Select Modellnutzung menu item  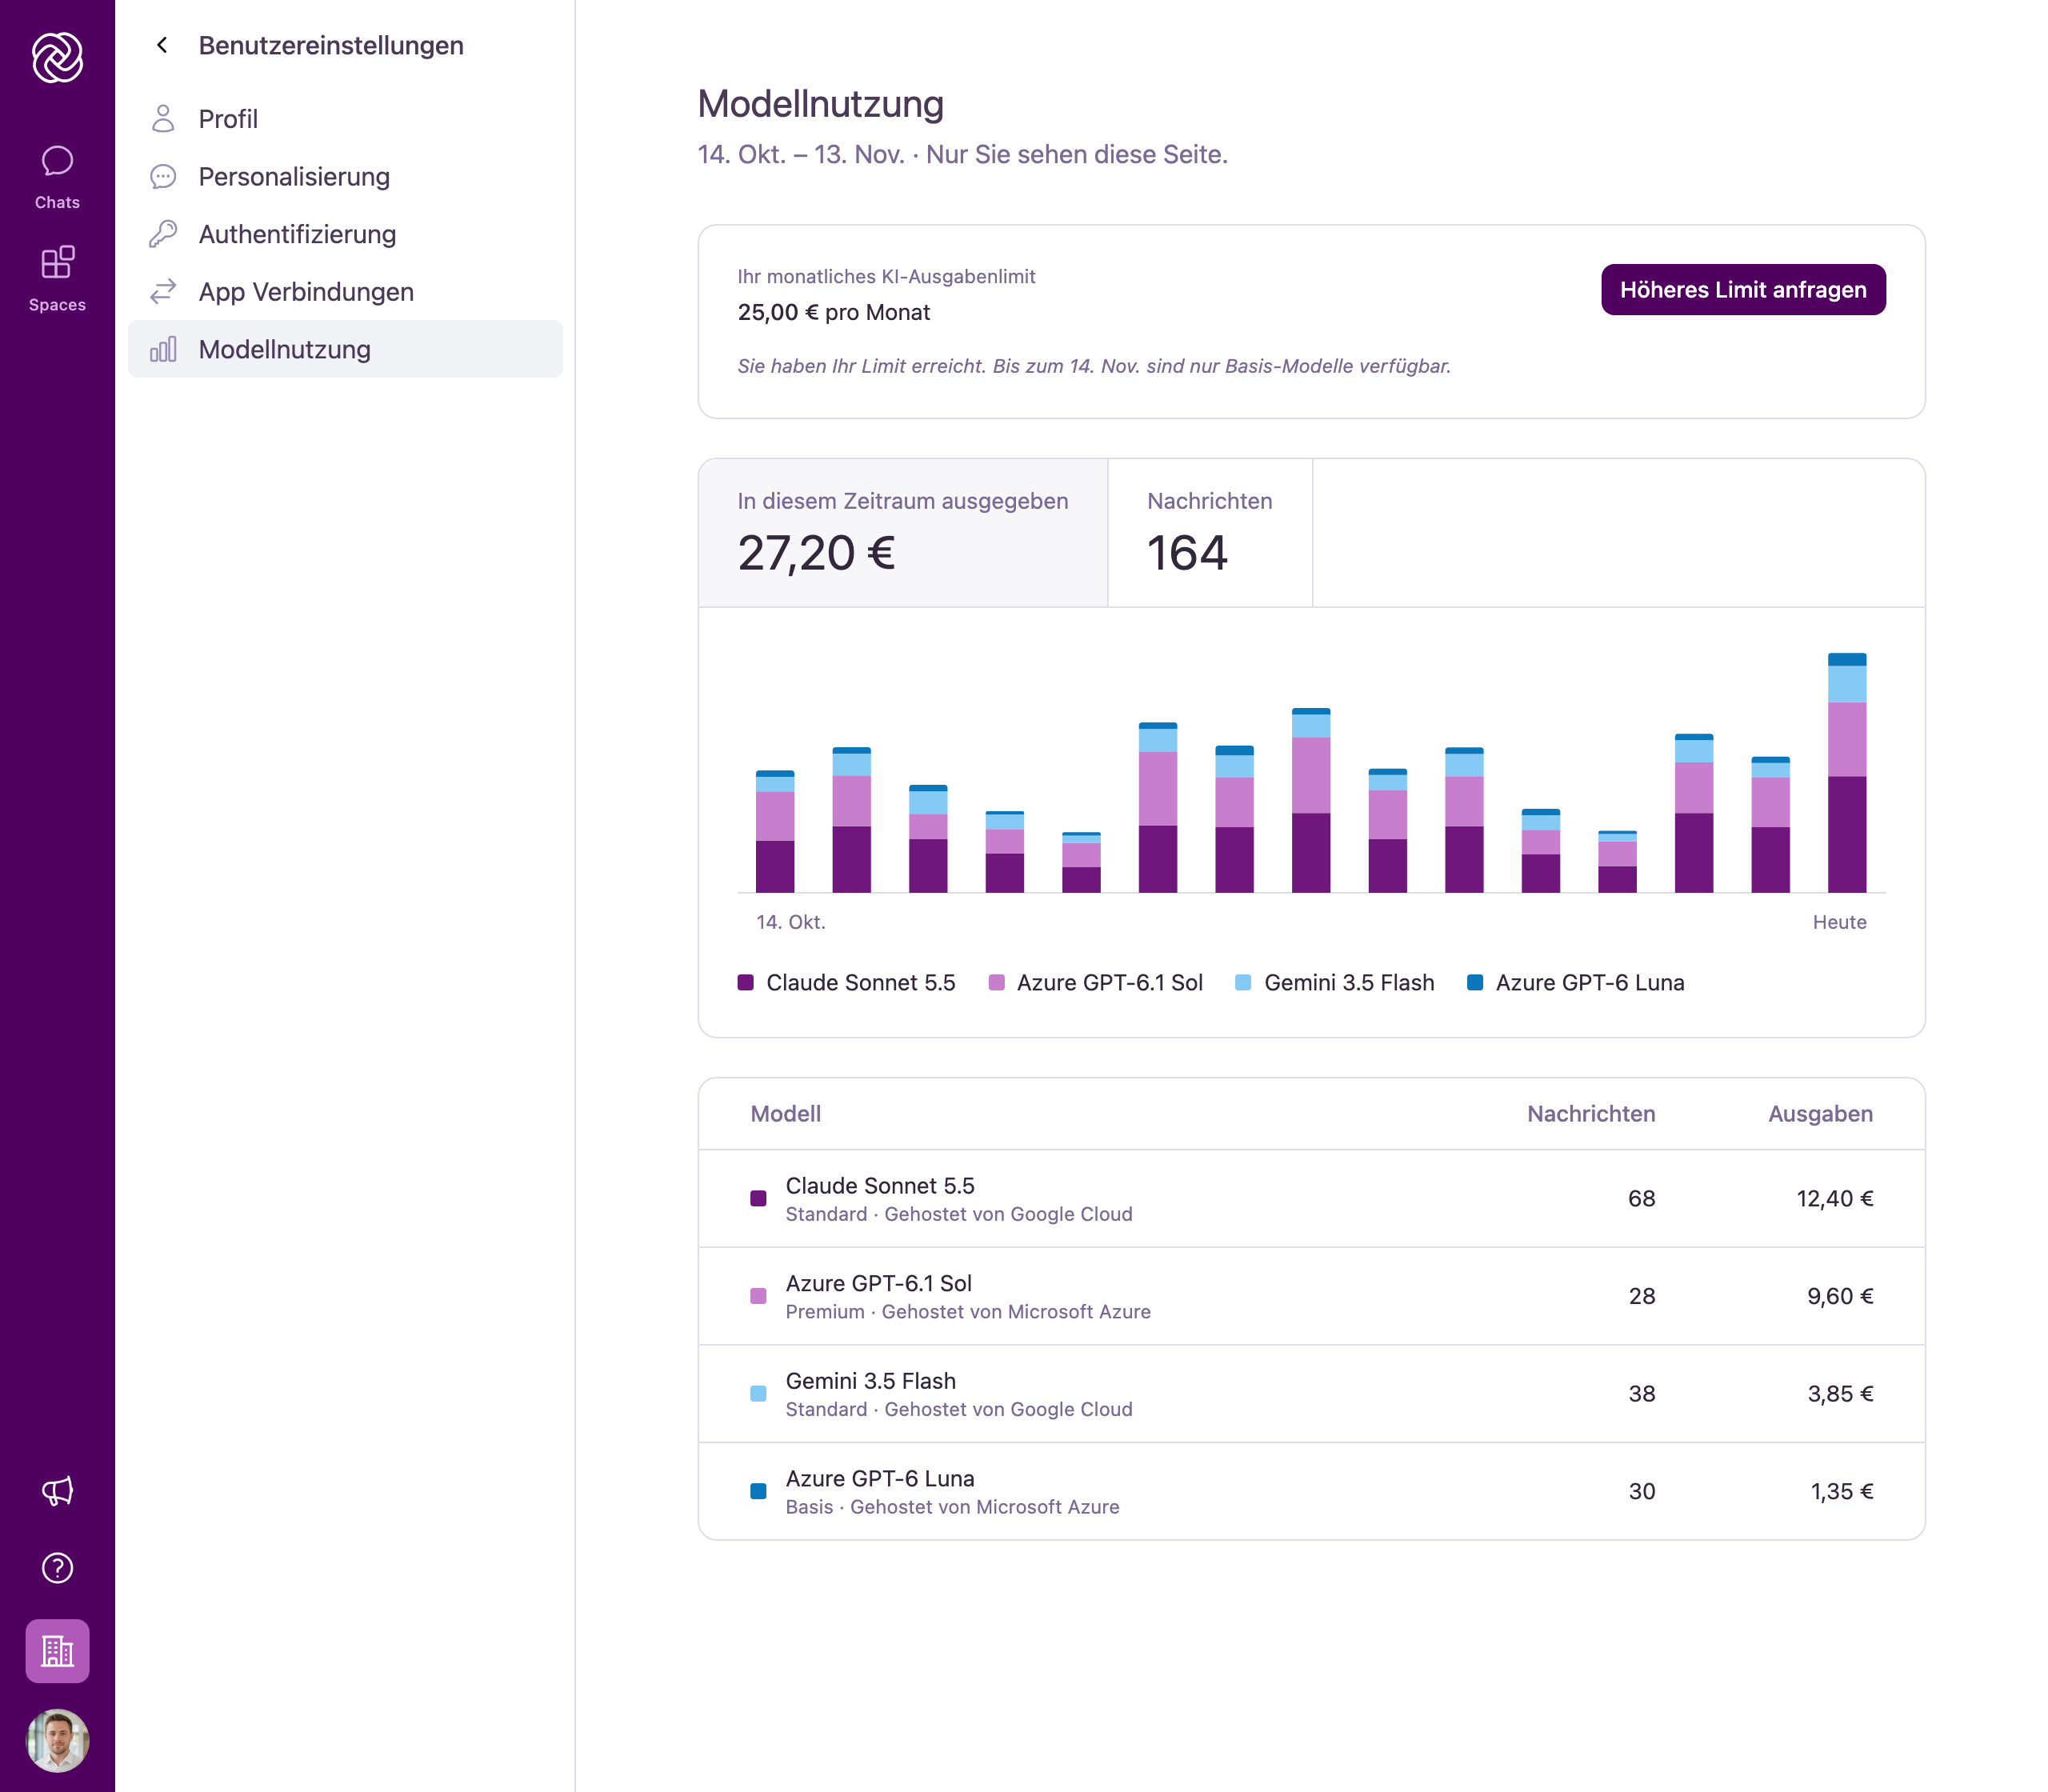pyautogui.click(x=345, y=349)
